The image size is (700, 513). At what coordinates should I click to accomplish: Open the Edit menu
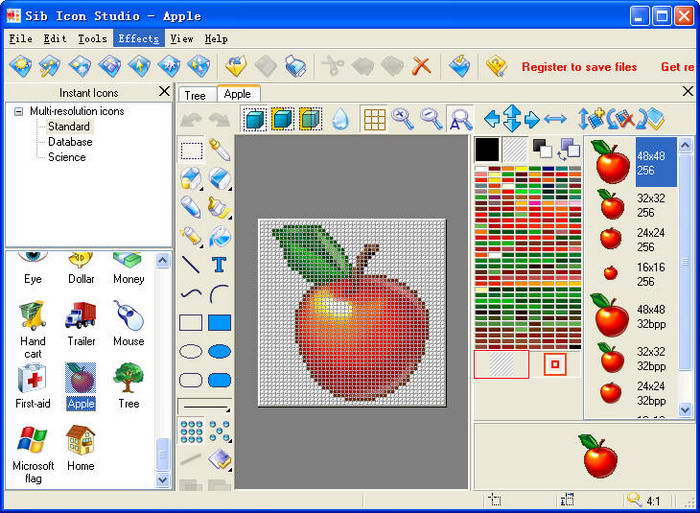pyautogui.click(x=55, y=39)
